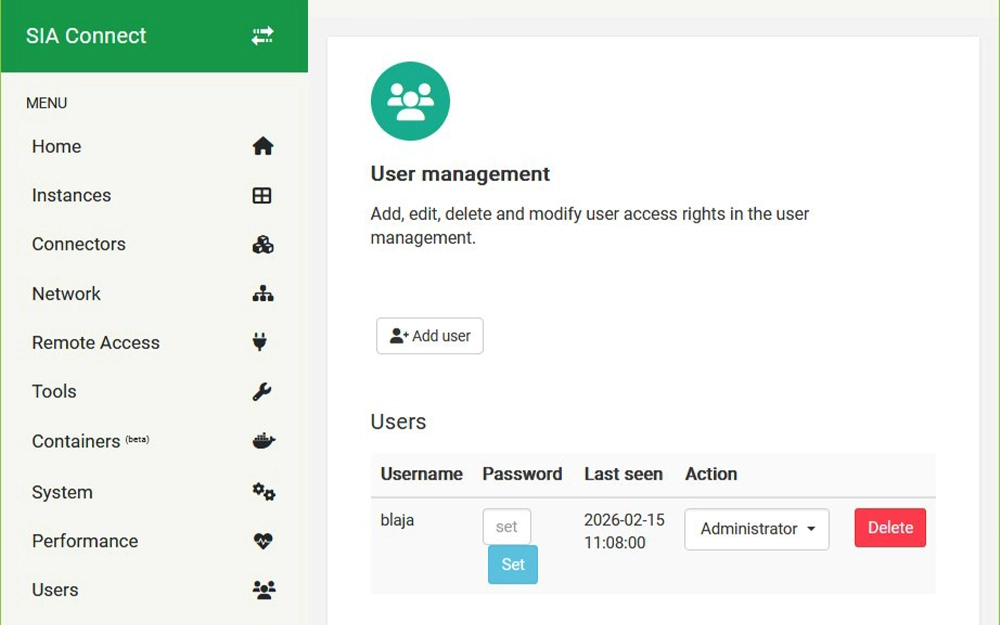1000x625 pixels.
Task: Open the Home menu item
Action: click(x=57, y=146)
